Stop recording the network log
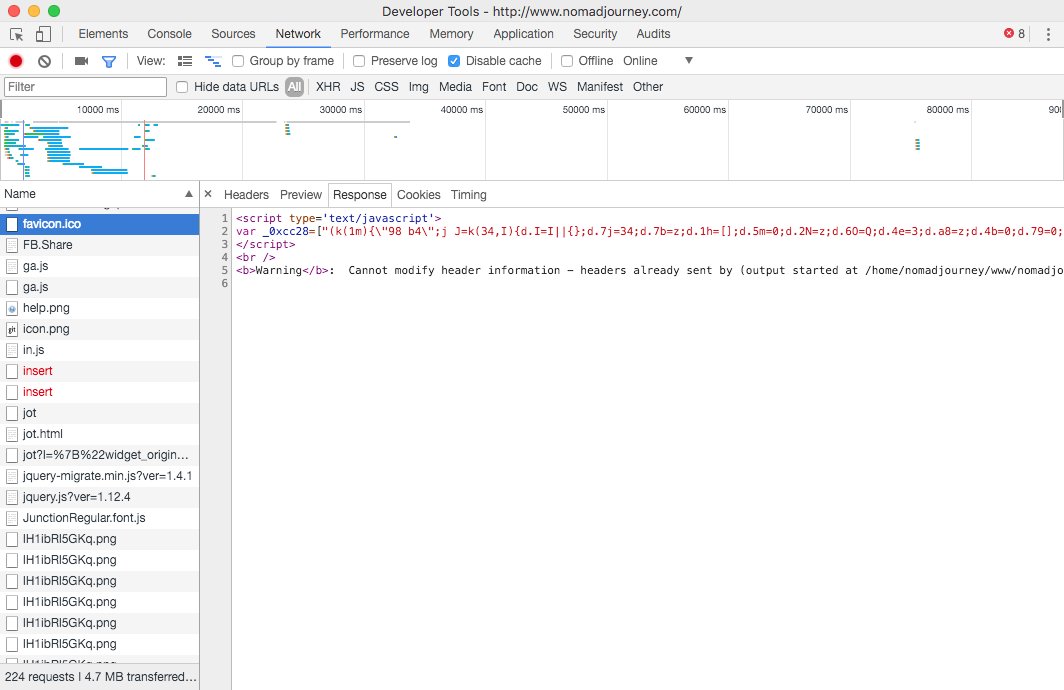Viewport: 1064px width, 690px height. [x=16, y=61]
